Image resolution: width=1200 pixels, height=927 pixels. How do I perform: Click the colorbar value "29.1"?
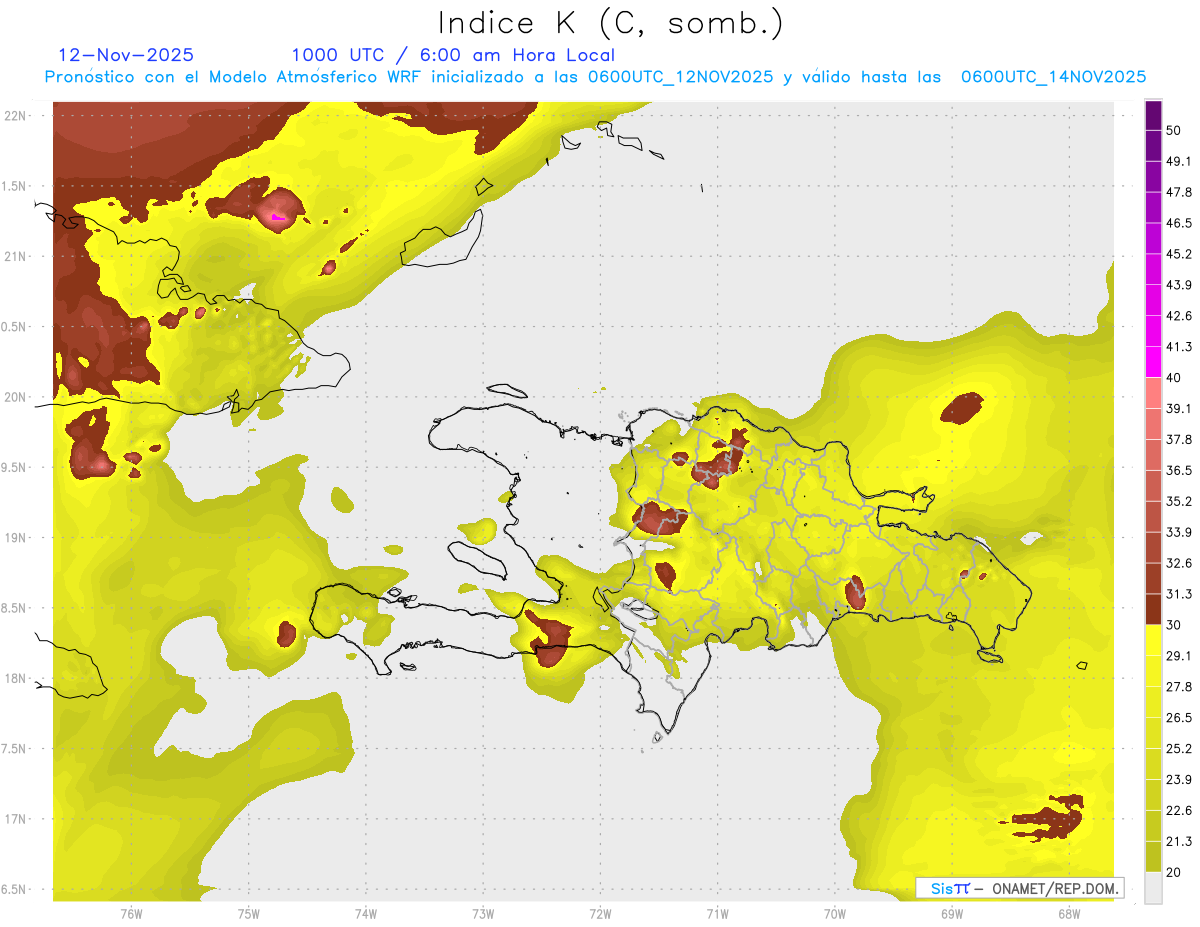click(1179, 655)
